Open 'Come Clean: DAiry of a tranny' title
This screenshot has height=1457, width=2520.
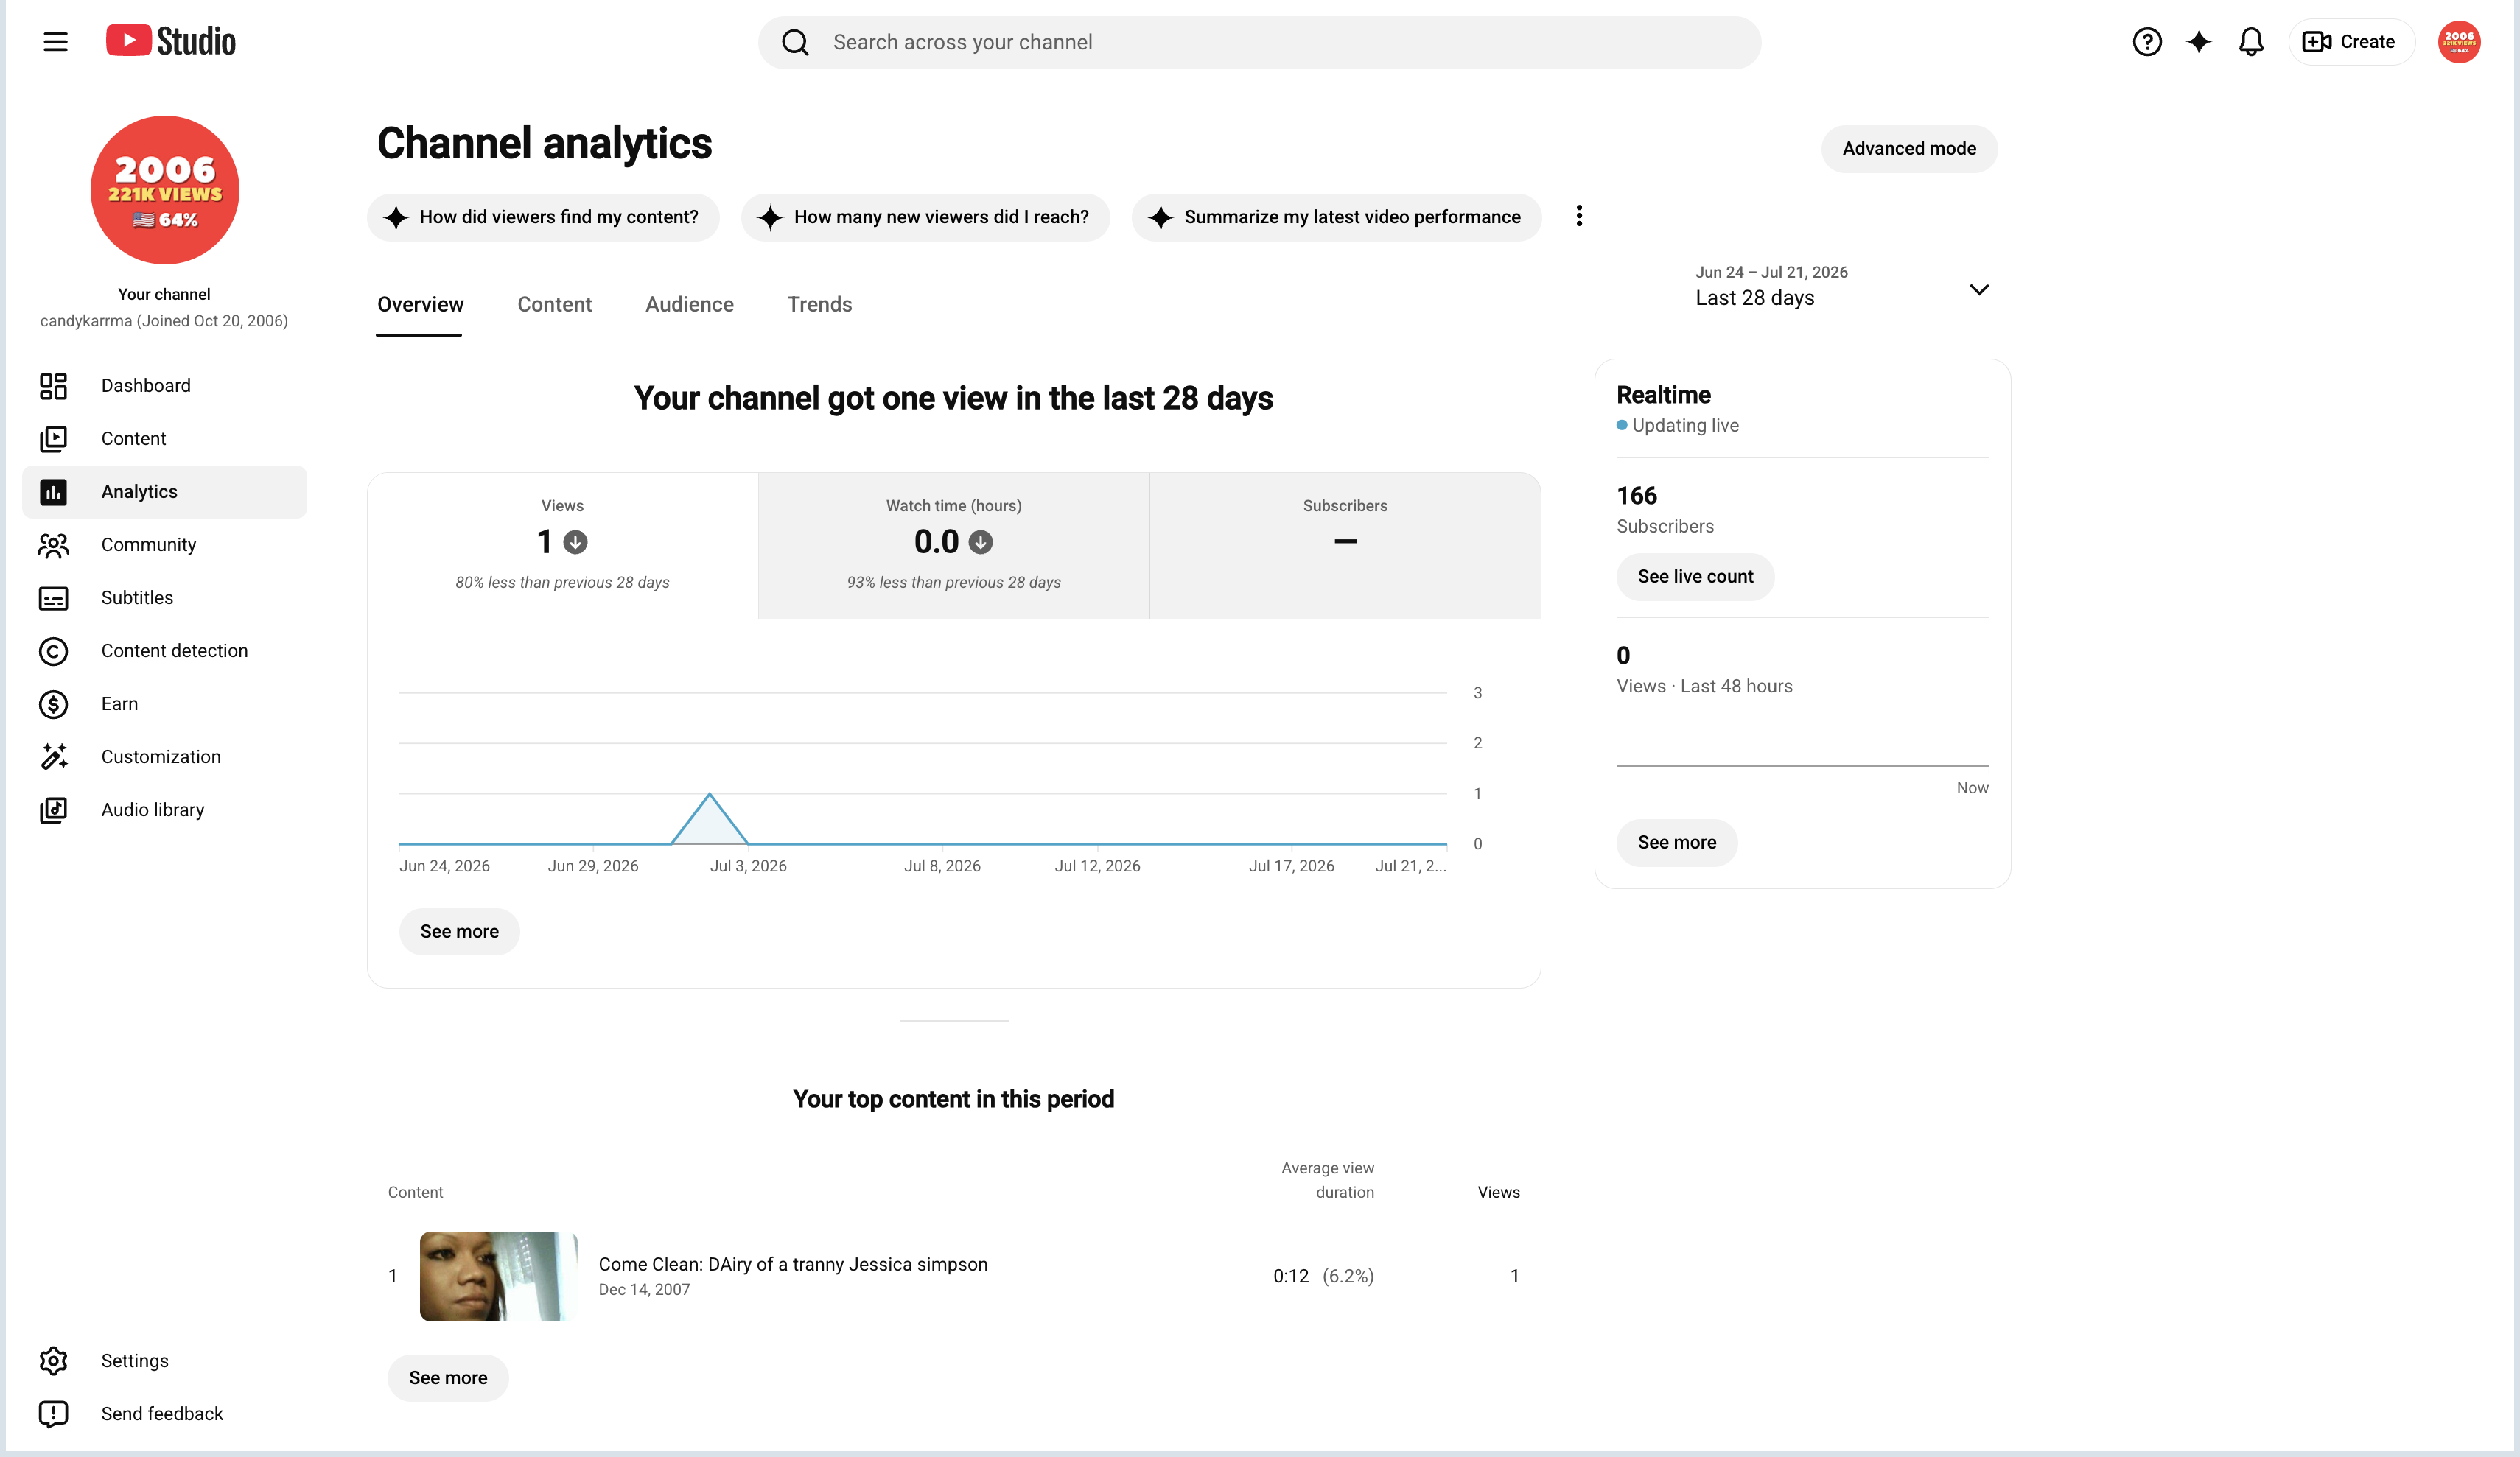point(793,1264)
